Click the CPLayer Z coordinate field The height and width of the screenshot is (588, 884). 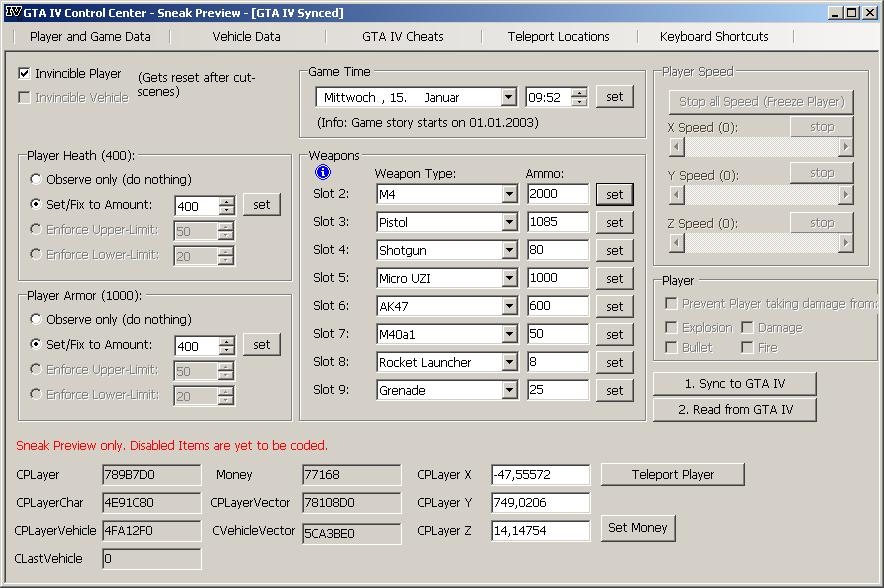point(541,530)
